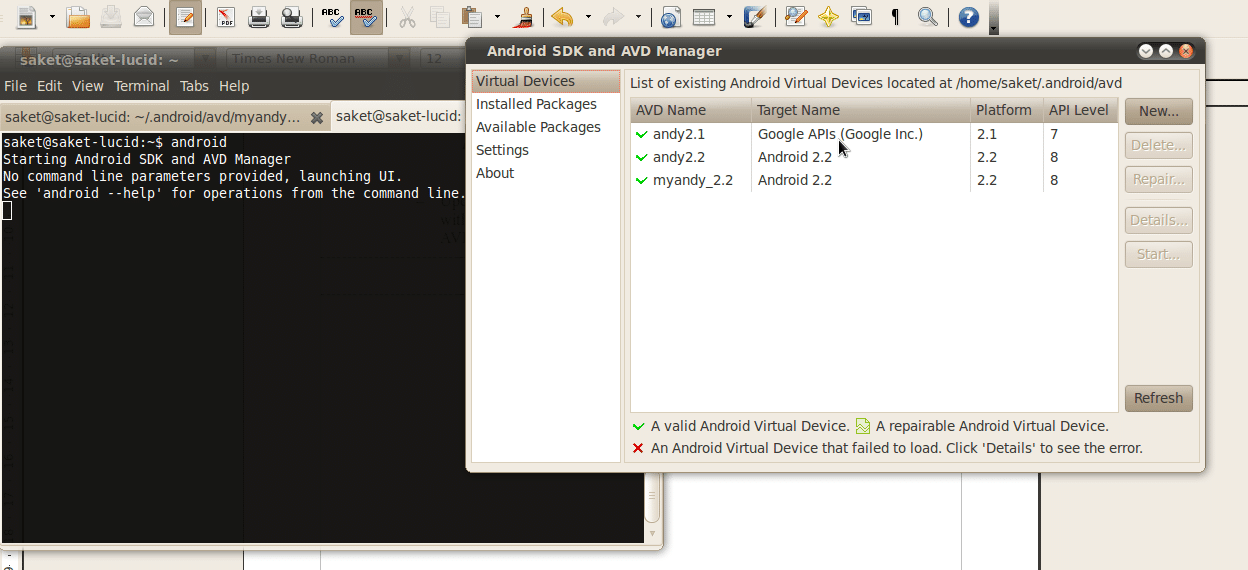
Task: Run the Spelling and Grammar check
Action: click(331, 17)
